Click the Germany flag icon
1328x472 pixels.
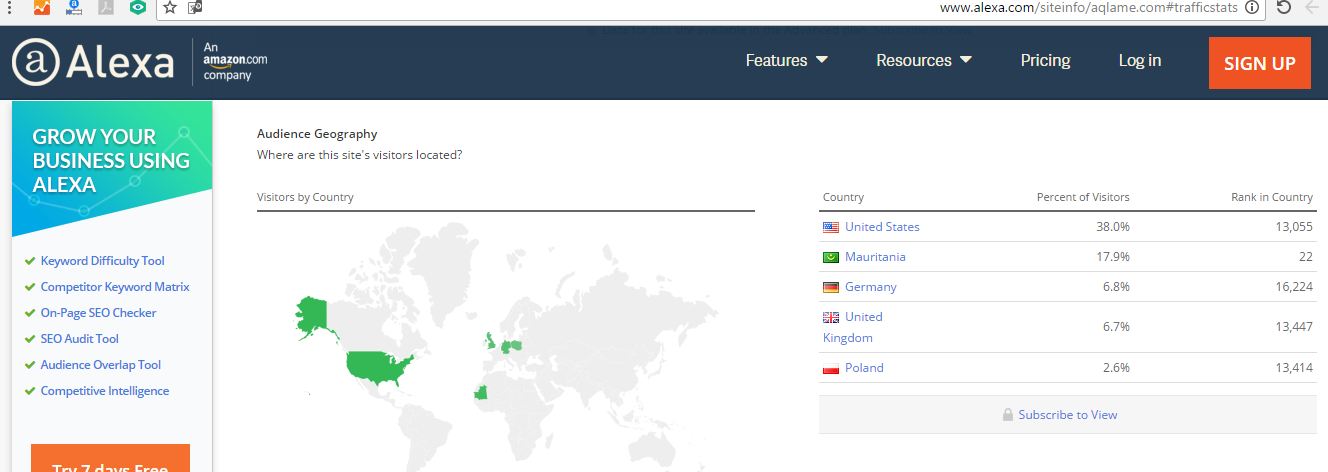831,287
